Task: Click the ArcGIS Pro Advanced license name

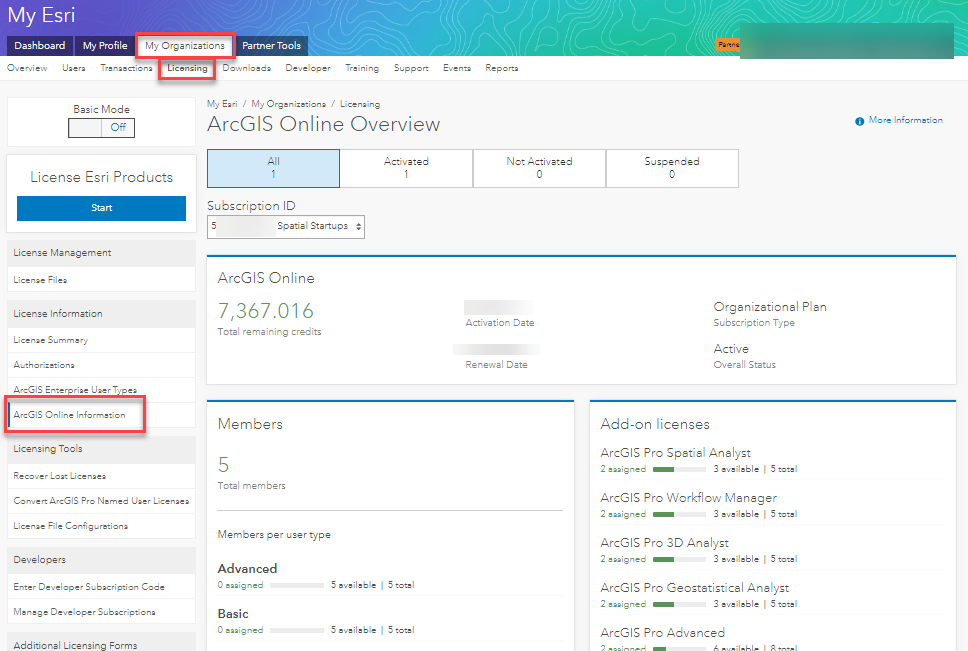Action: (x=662, y=633)
